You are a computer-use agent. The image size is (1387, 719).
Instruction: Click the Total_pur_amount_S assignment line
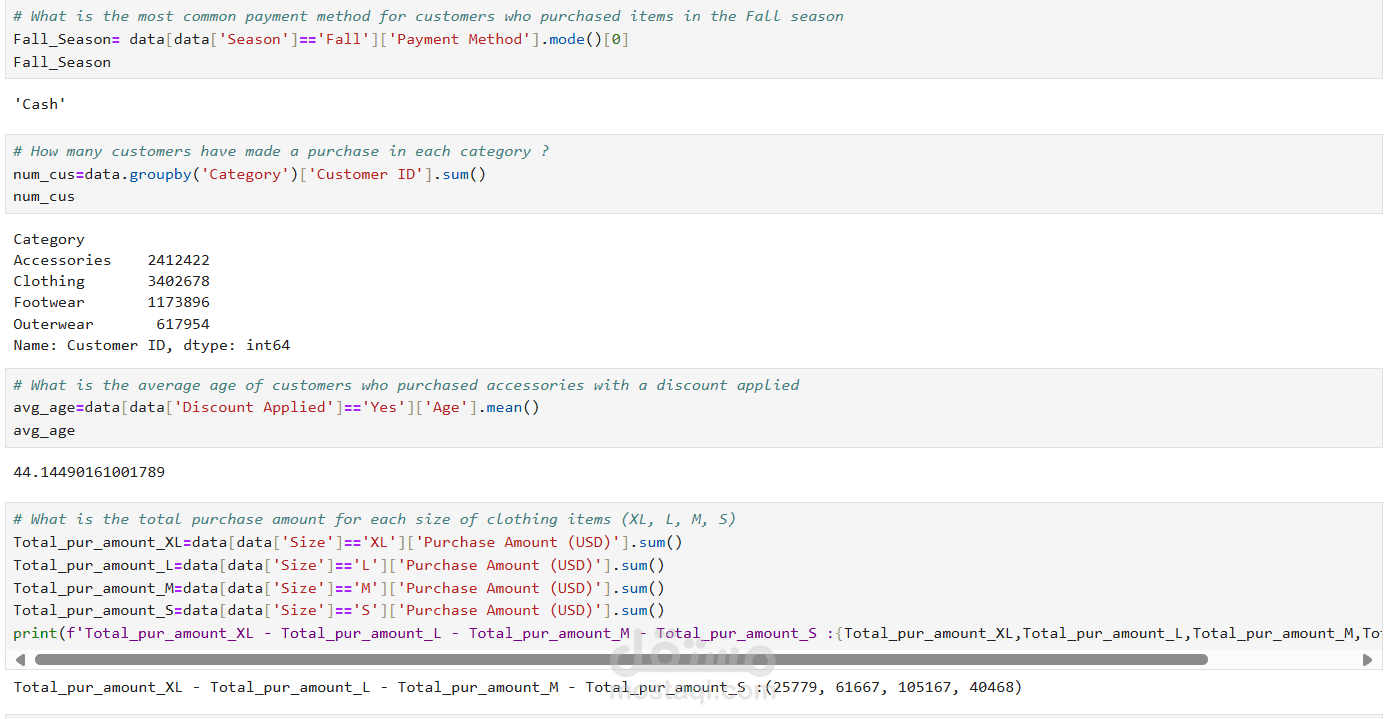(x=338, y=610)
